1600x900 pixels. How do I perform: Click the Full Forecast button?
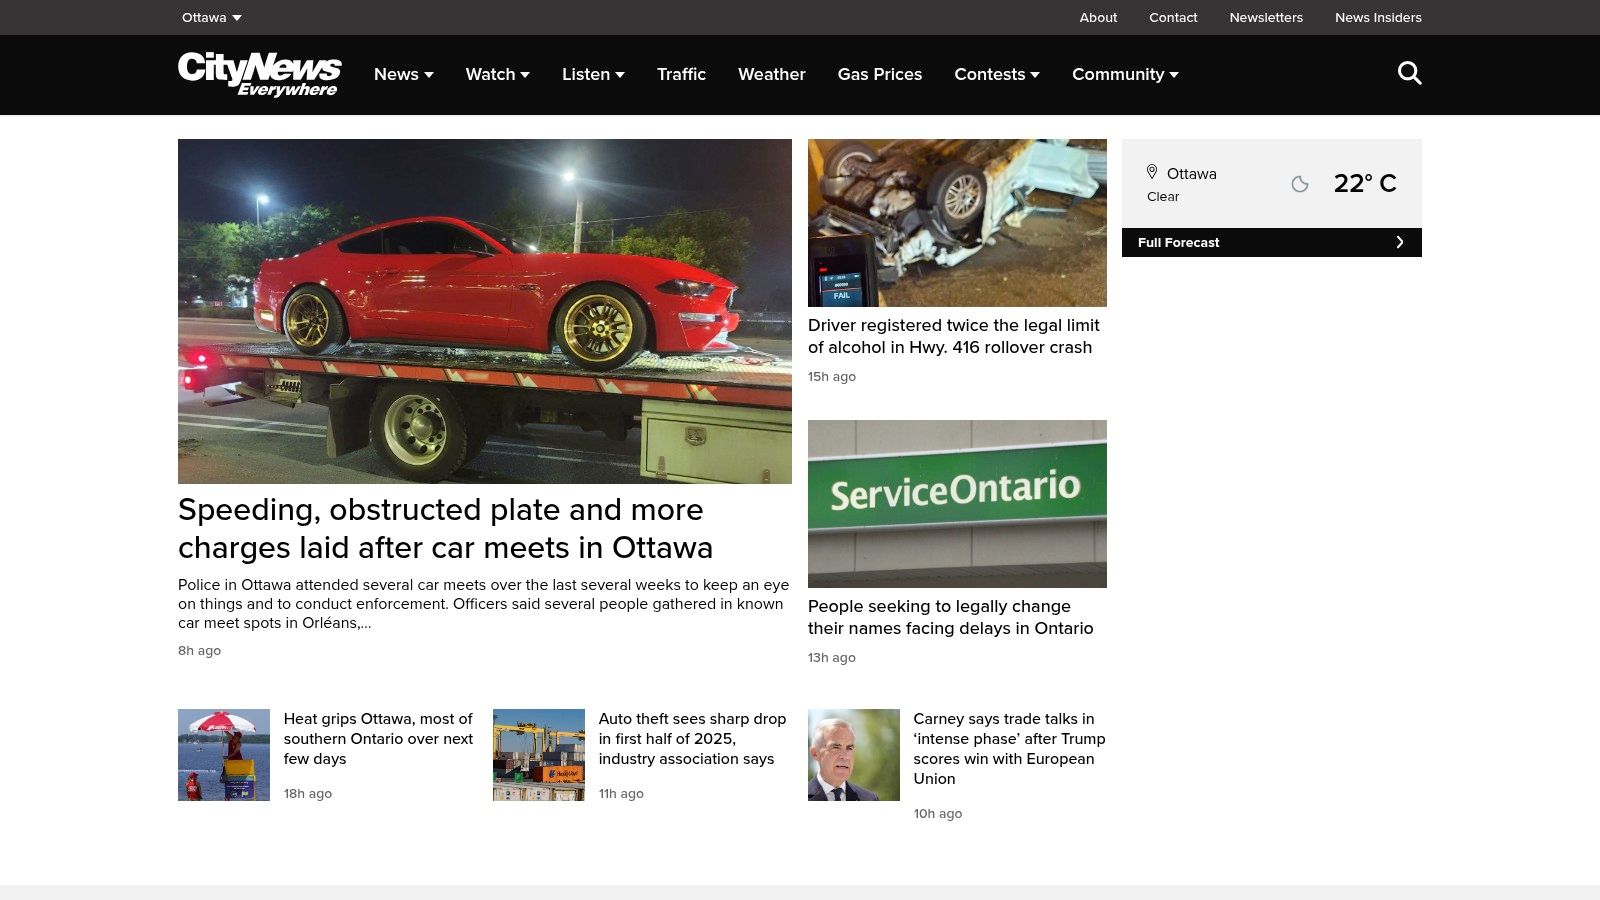(1179, 242)
